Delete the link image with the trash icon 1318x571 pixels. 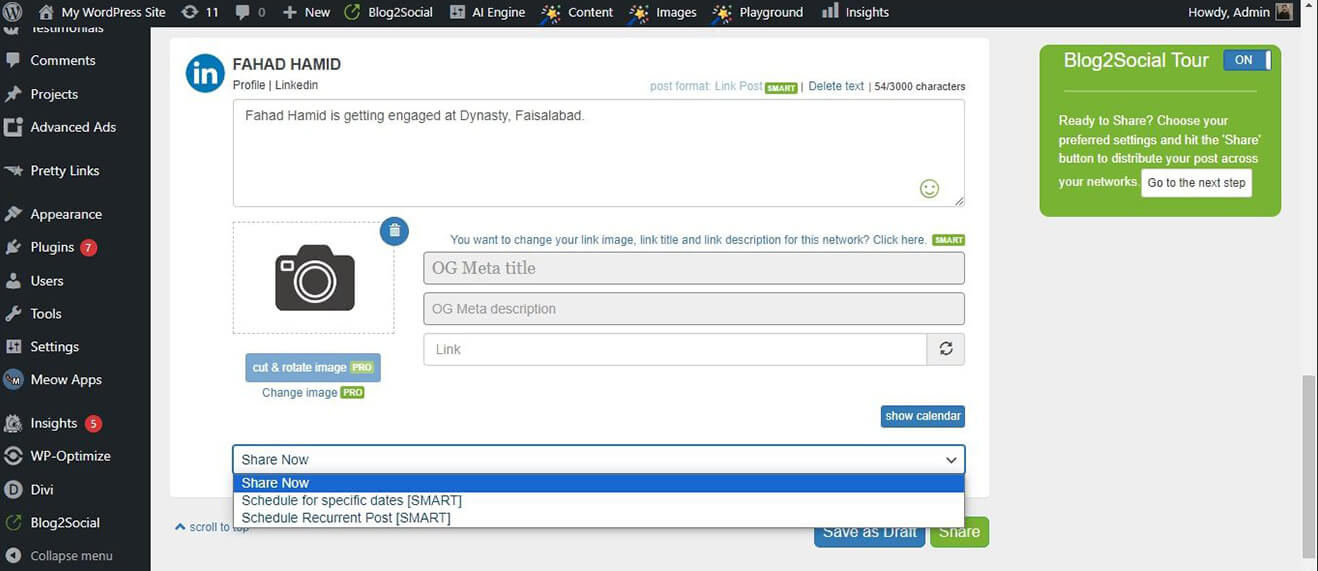pos(394,231)
